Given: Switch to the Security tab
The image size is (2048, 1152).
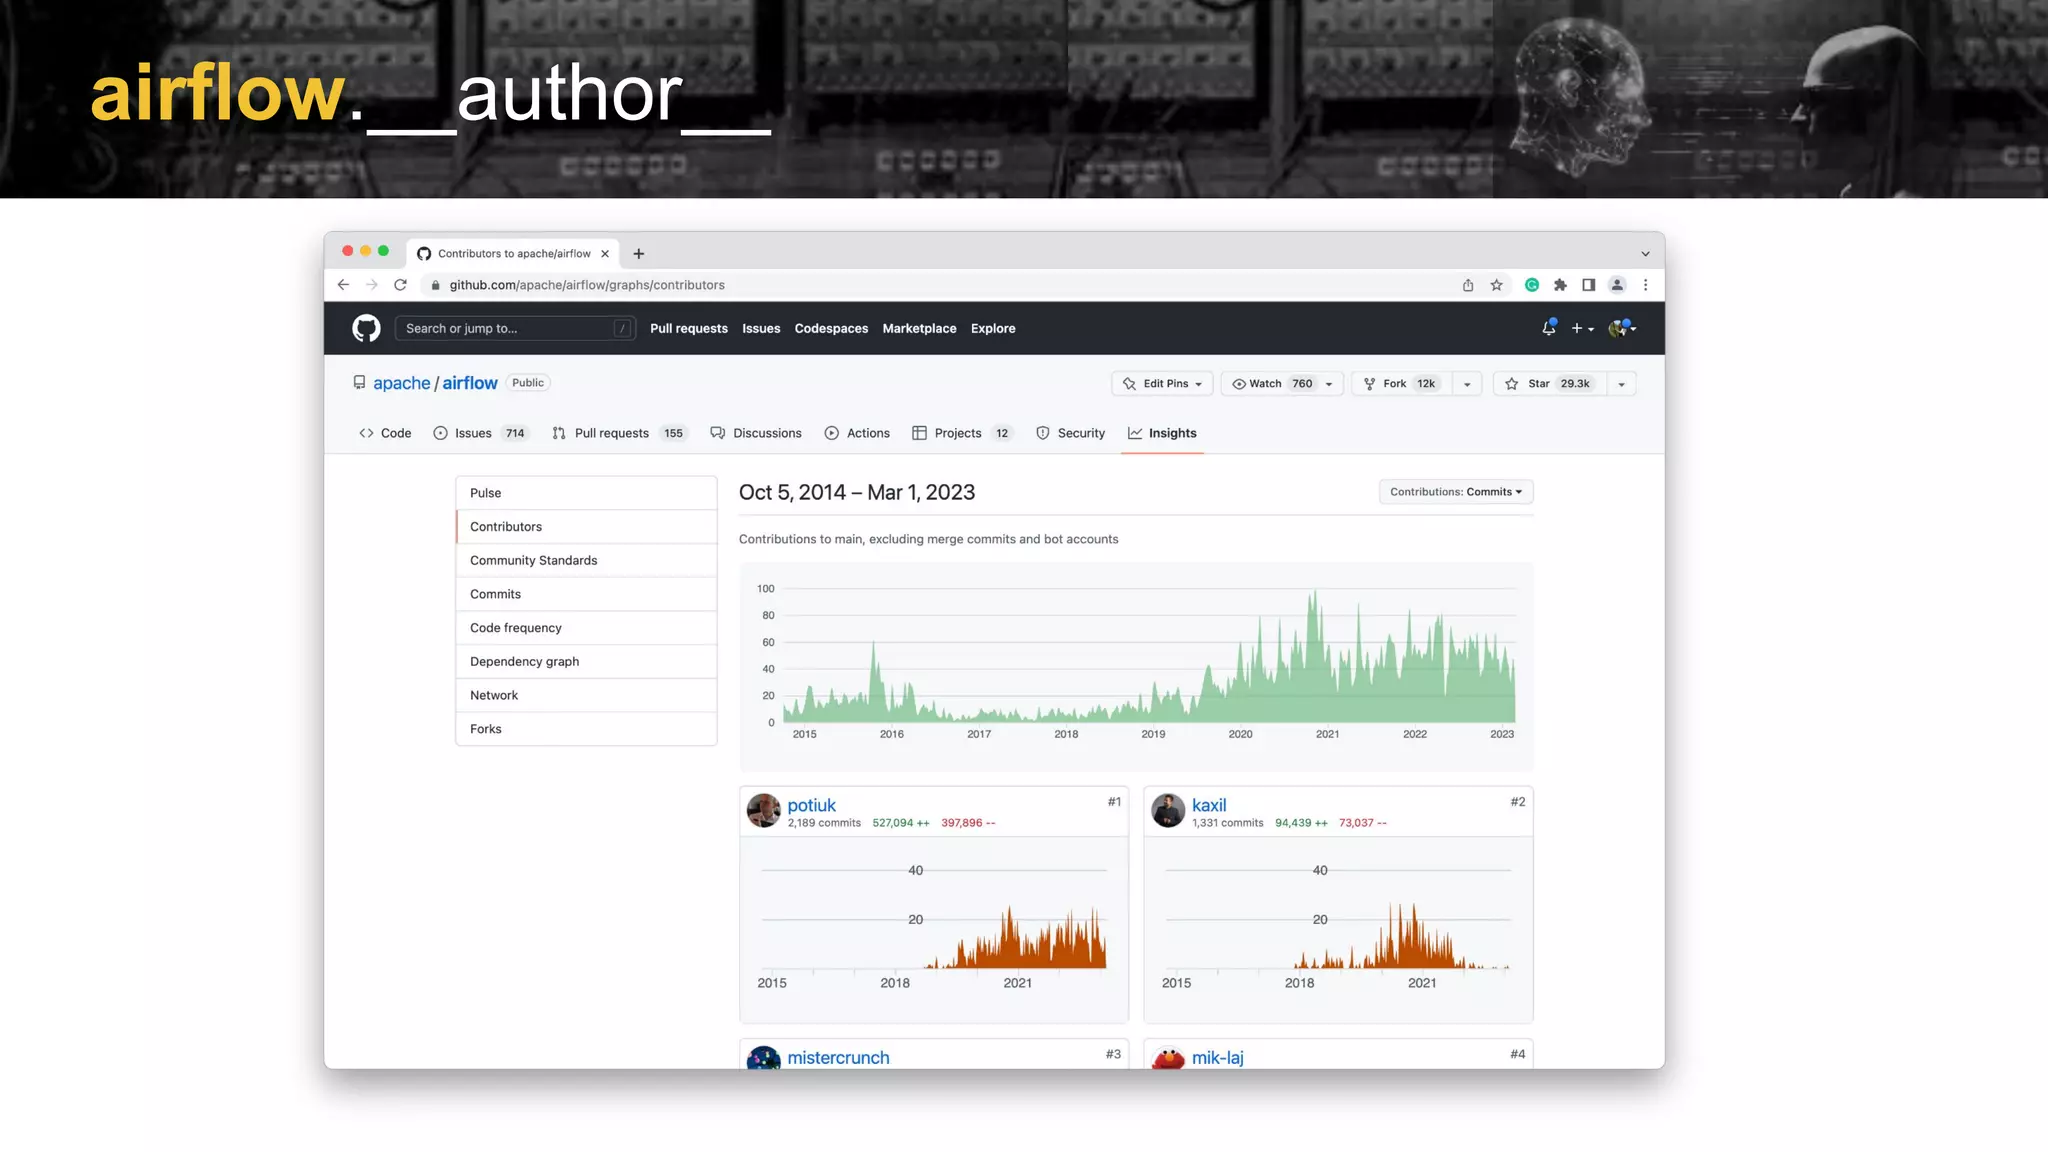Looking at the screenshot, I should [x=1070, y=433].
